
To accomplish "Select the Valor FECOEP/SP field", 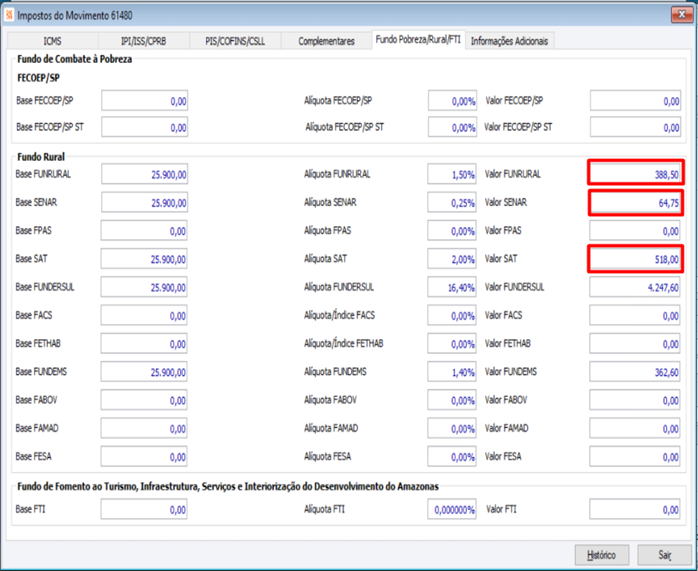I will coord(635,101).
